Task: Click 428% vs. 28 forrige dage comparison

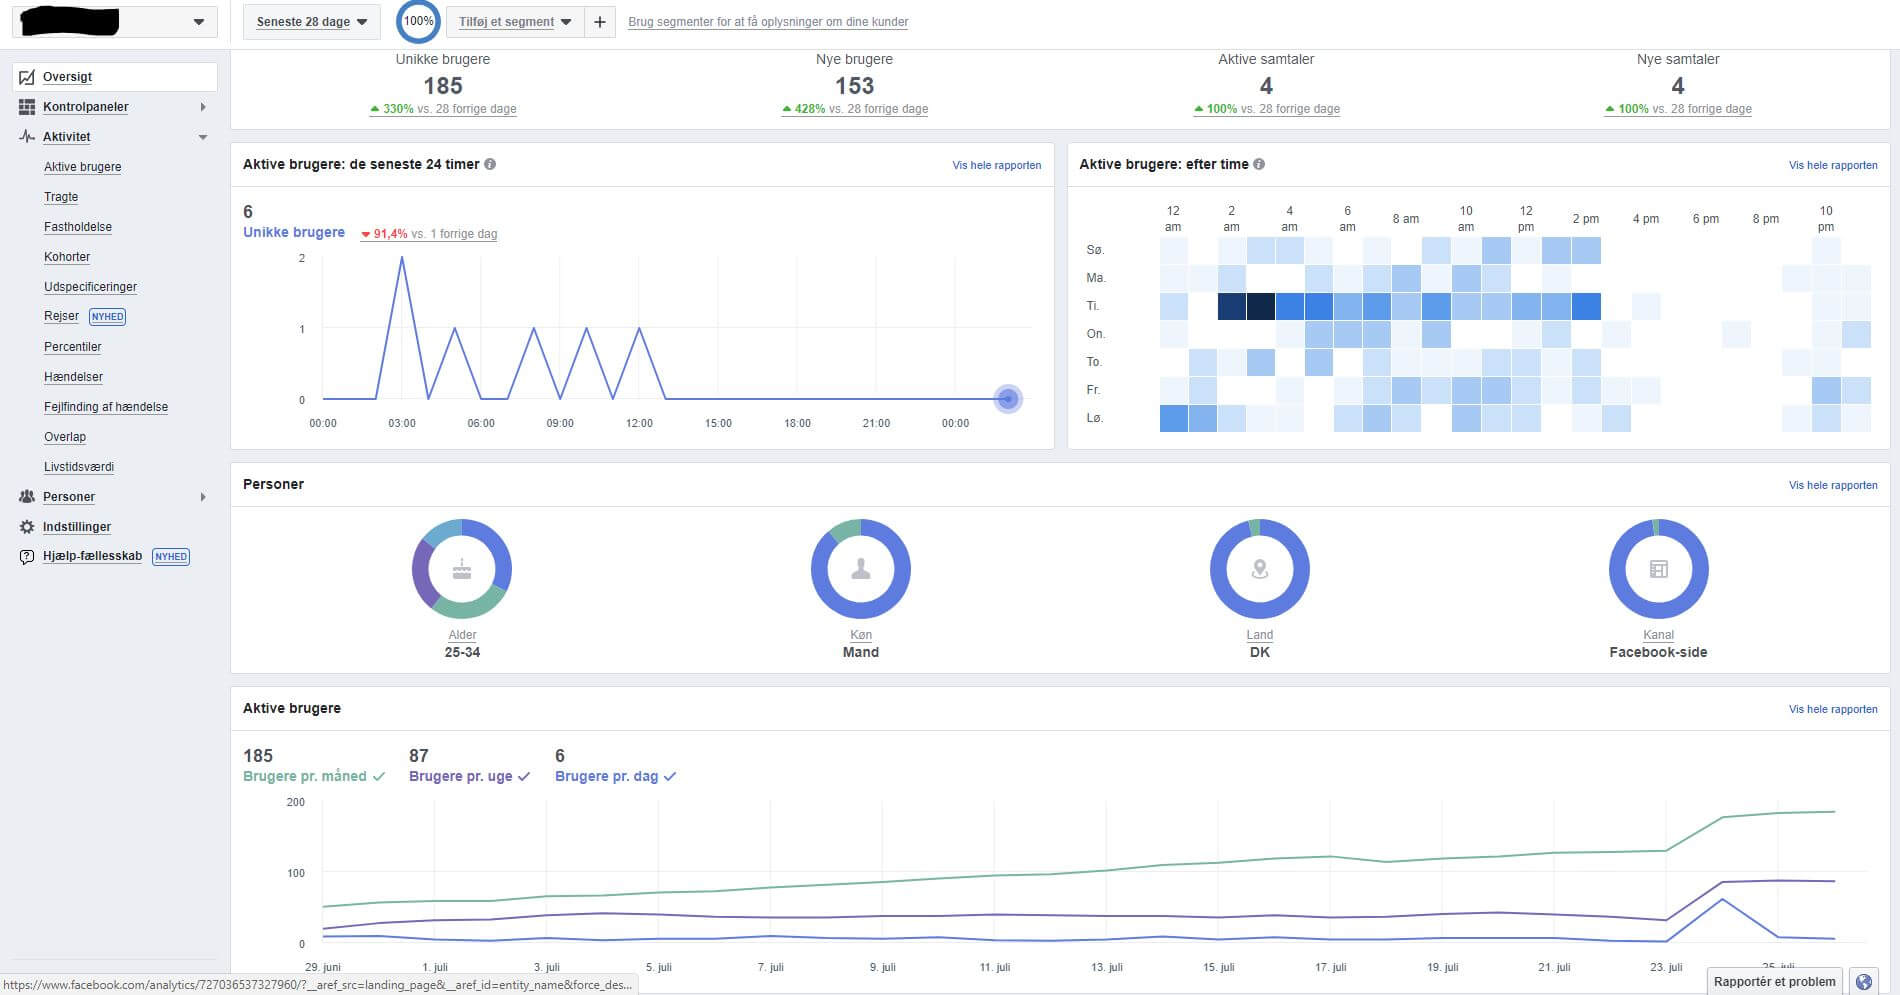Action: 855,109
